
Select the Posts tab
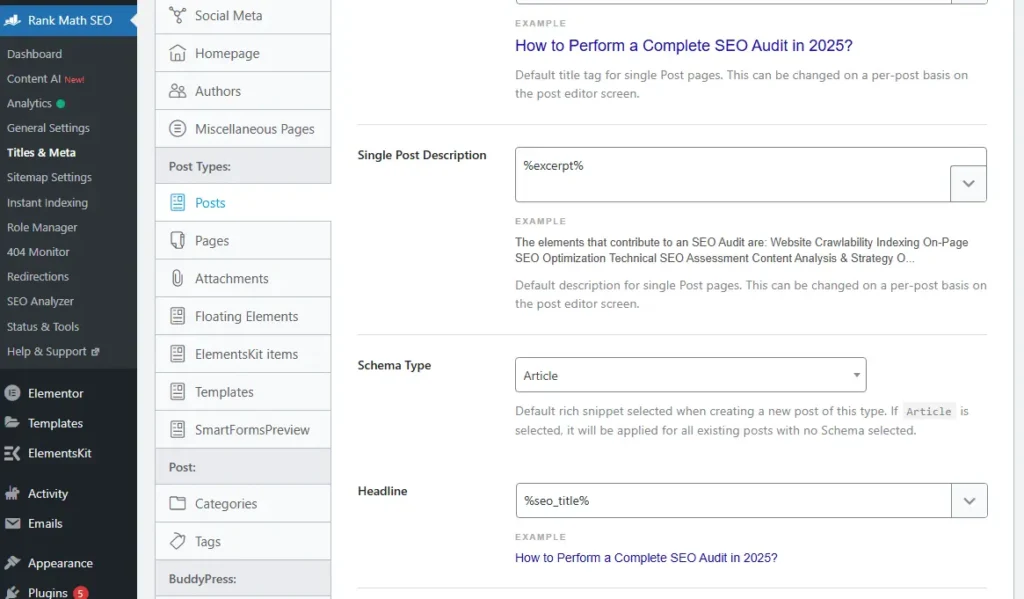[243, 202]
